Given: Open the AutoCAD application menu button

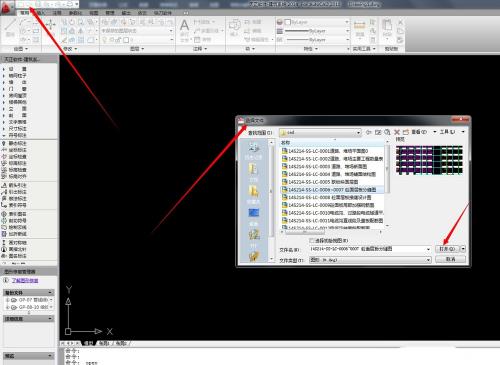Looking at the screenshot, I should 7,7.
